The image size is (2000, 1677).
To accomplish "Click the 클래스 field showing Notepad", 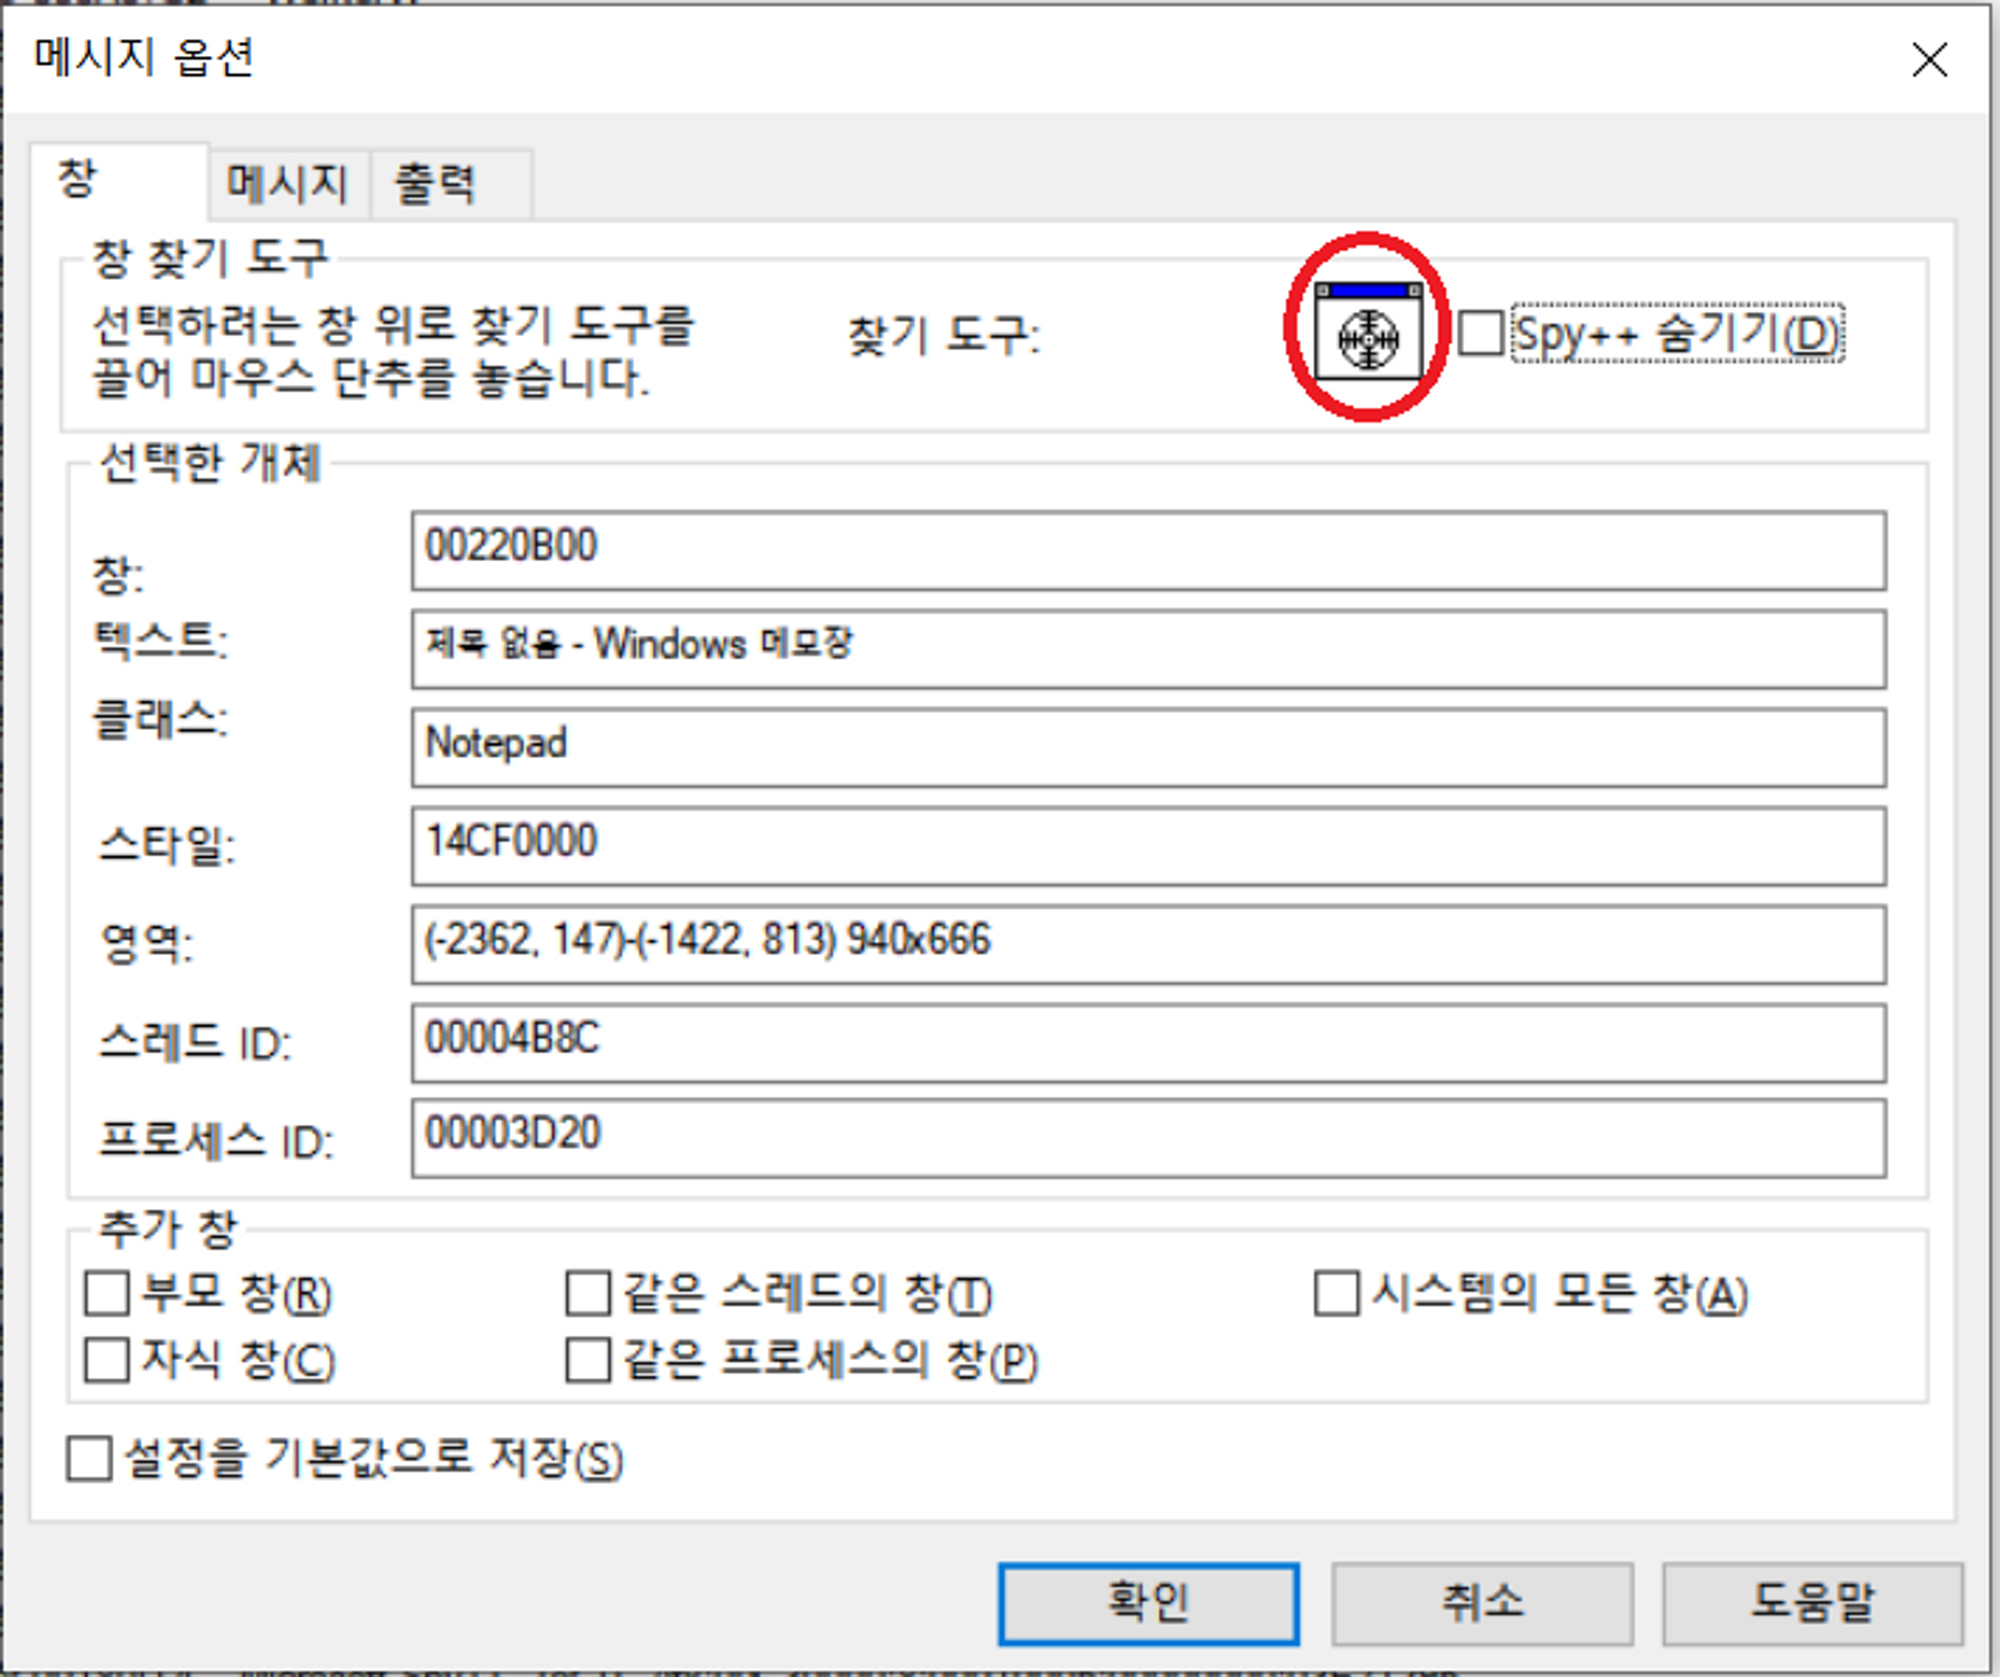I will tap(1147, 746).
